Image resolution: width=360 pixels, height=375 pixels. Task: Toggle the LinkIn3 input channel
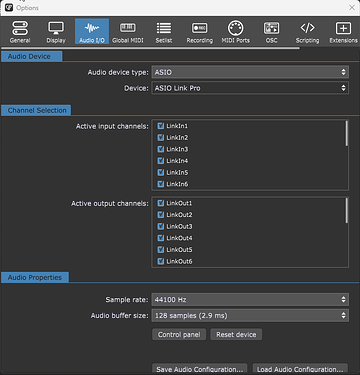point(161,149)
